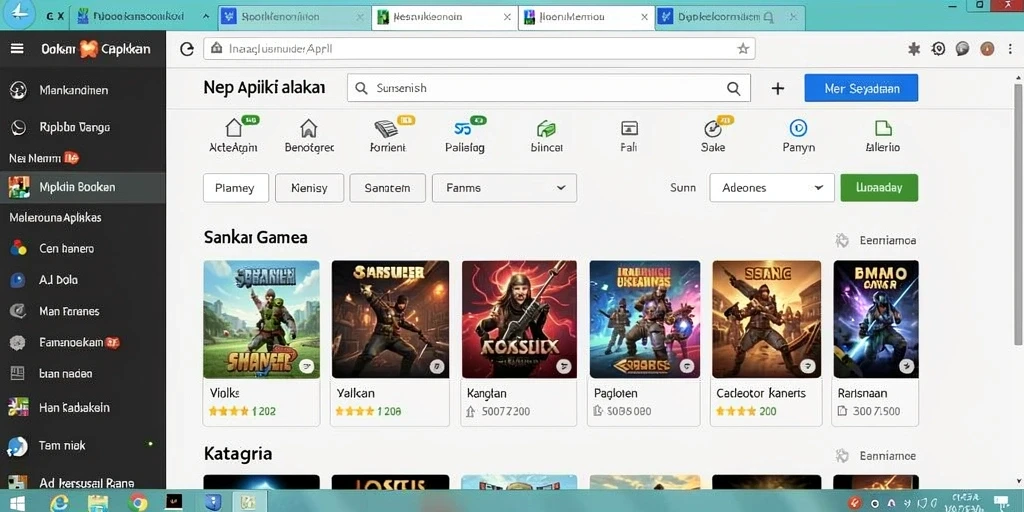Click the Mer Seyadman blue button

[861, 88]
